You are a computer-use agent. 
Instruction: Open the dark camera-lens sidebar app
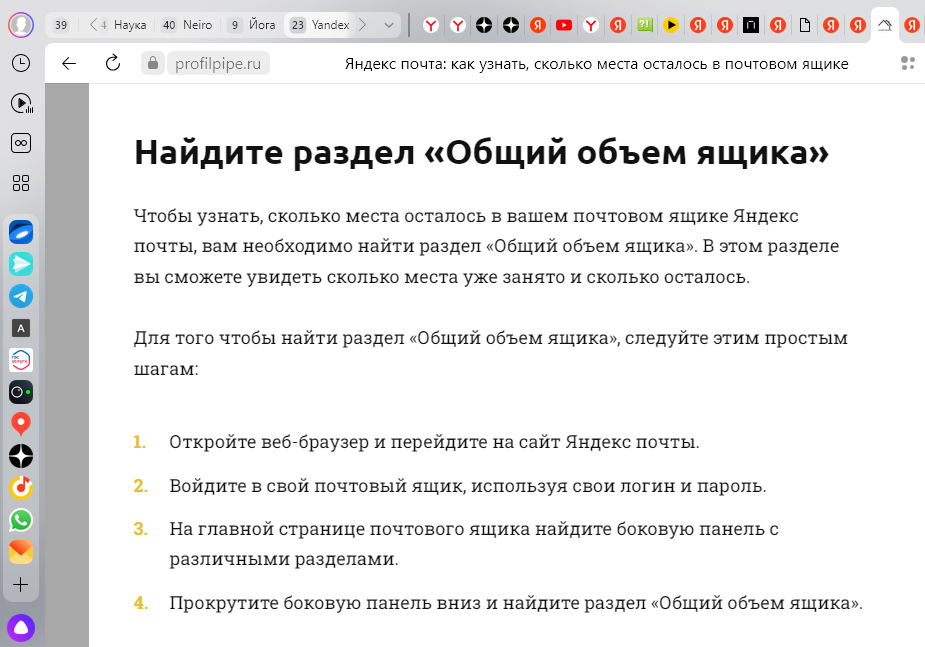[21, 392]
